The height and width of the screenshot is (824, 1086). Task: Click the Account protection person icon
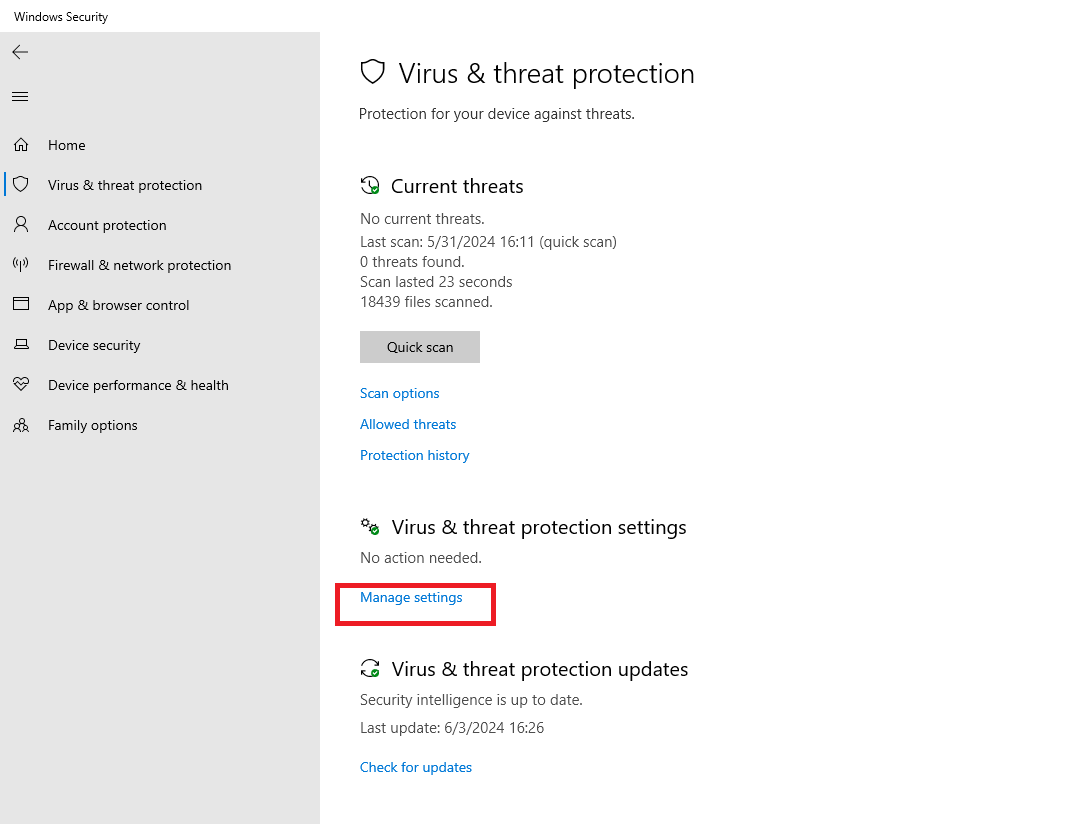pos(21,224)
